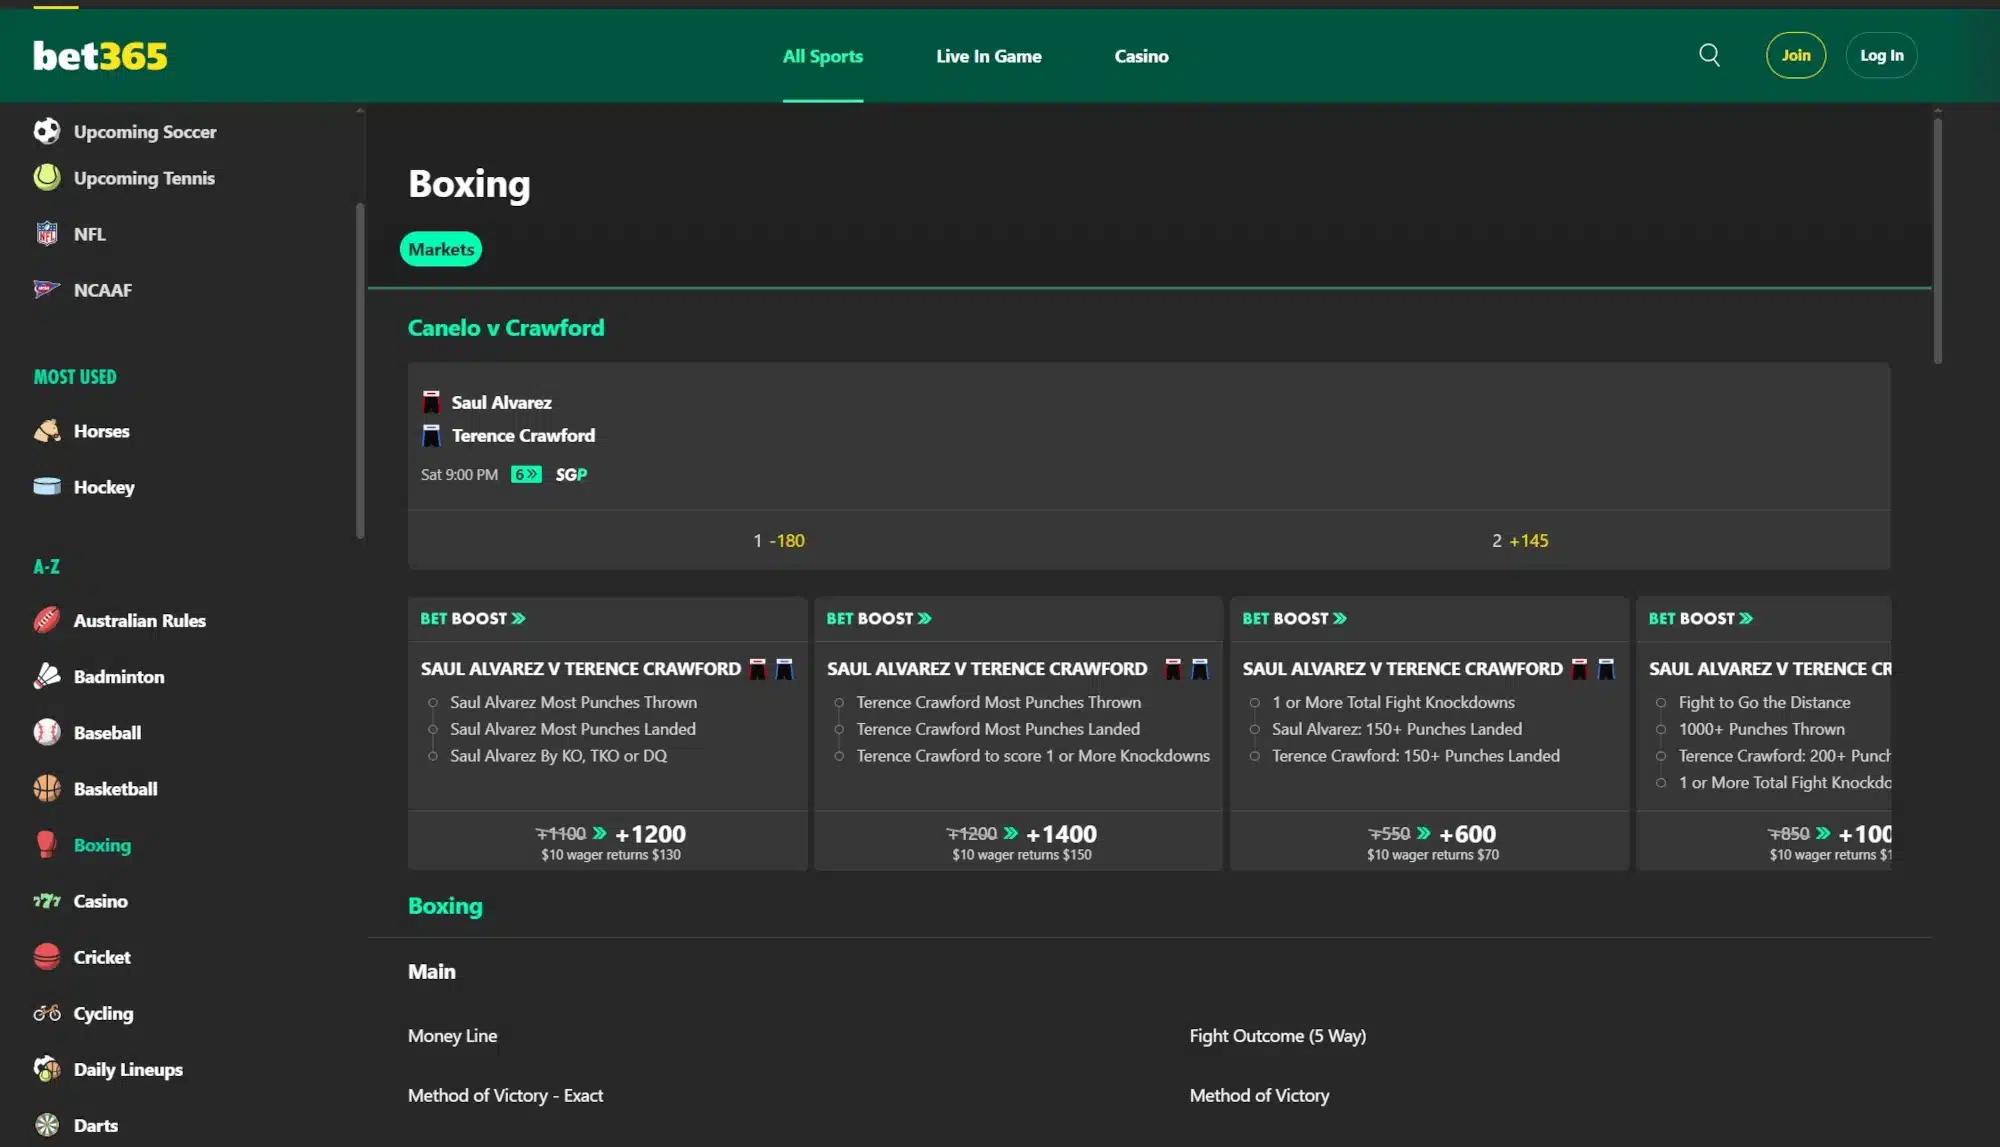Open the Casino tab in header
The height and width of the screenshot is (1147, 2000).
[1141, 56]
